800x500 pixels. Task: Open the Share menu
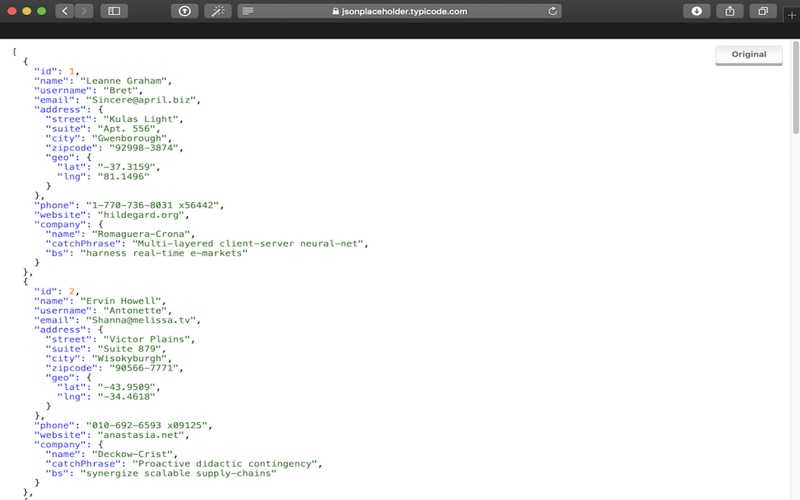(730, 11)
